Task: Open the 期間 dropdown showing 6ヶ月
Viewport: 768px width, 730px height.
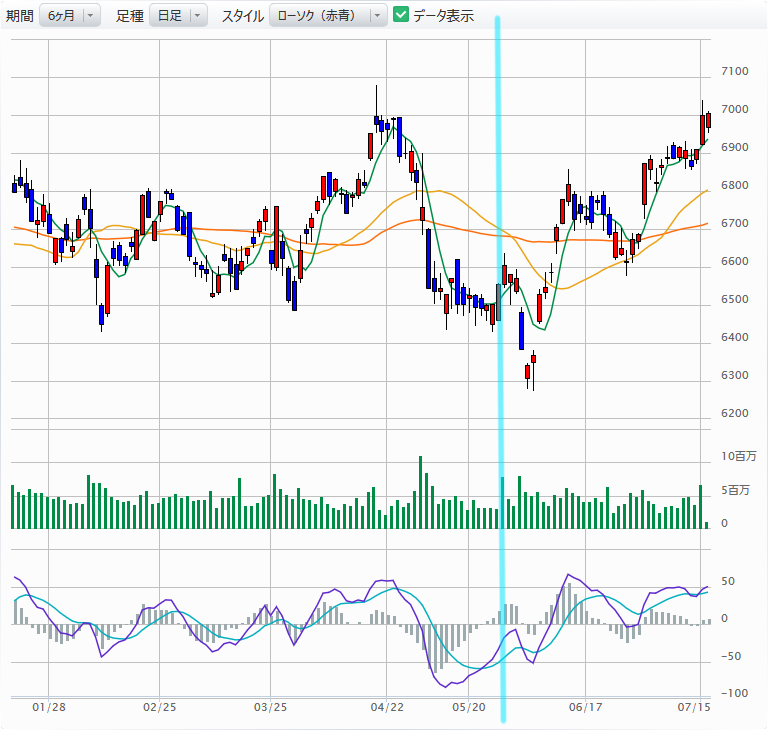Action: [x=69, y=15]
